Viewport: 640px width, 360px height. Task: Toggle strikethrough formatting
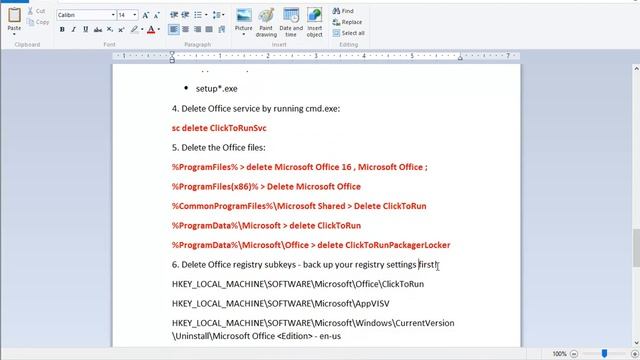click(x=98, y=29)
